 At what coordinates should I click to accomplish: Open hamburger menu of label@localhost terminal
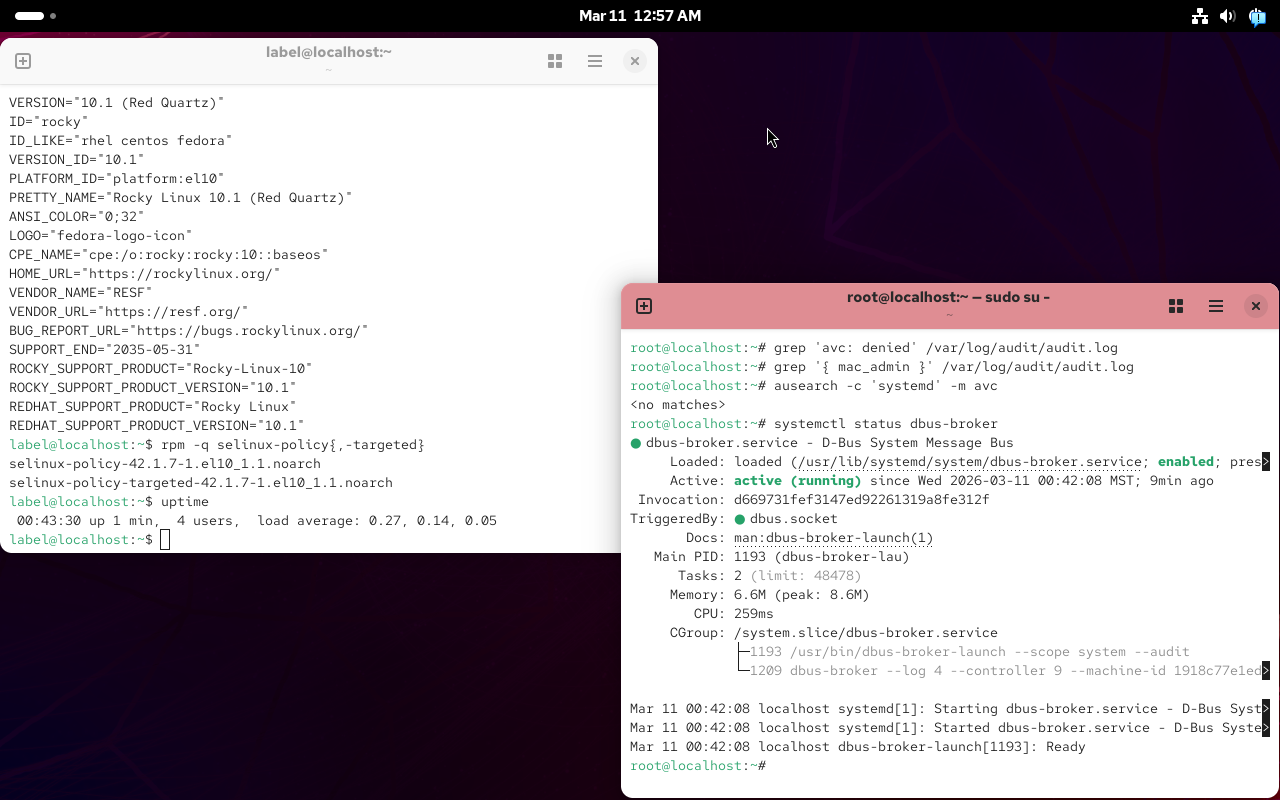pos(595,61)
